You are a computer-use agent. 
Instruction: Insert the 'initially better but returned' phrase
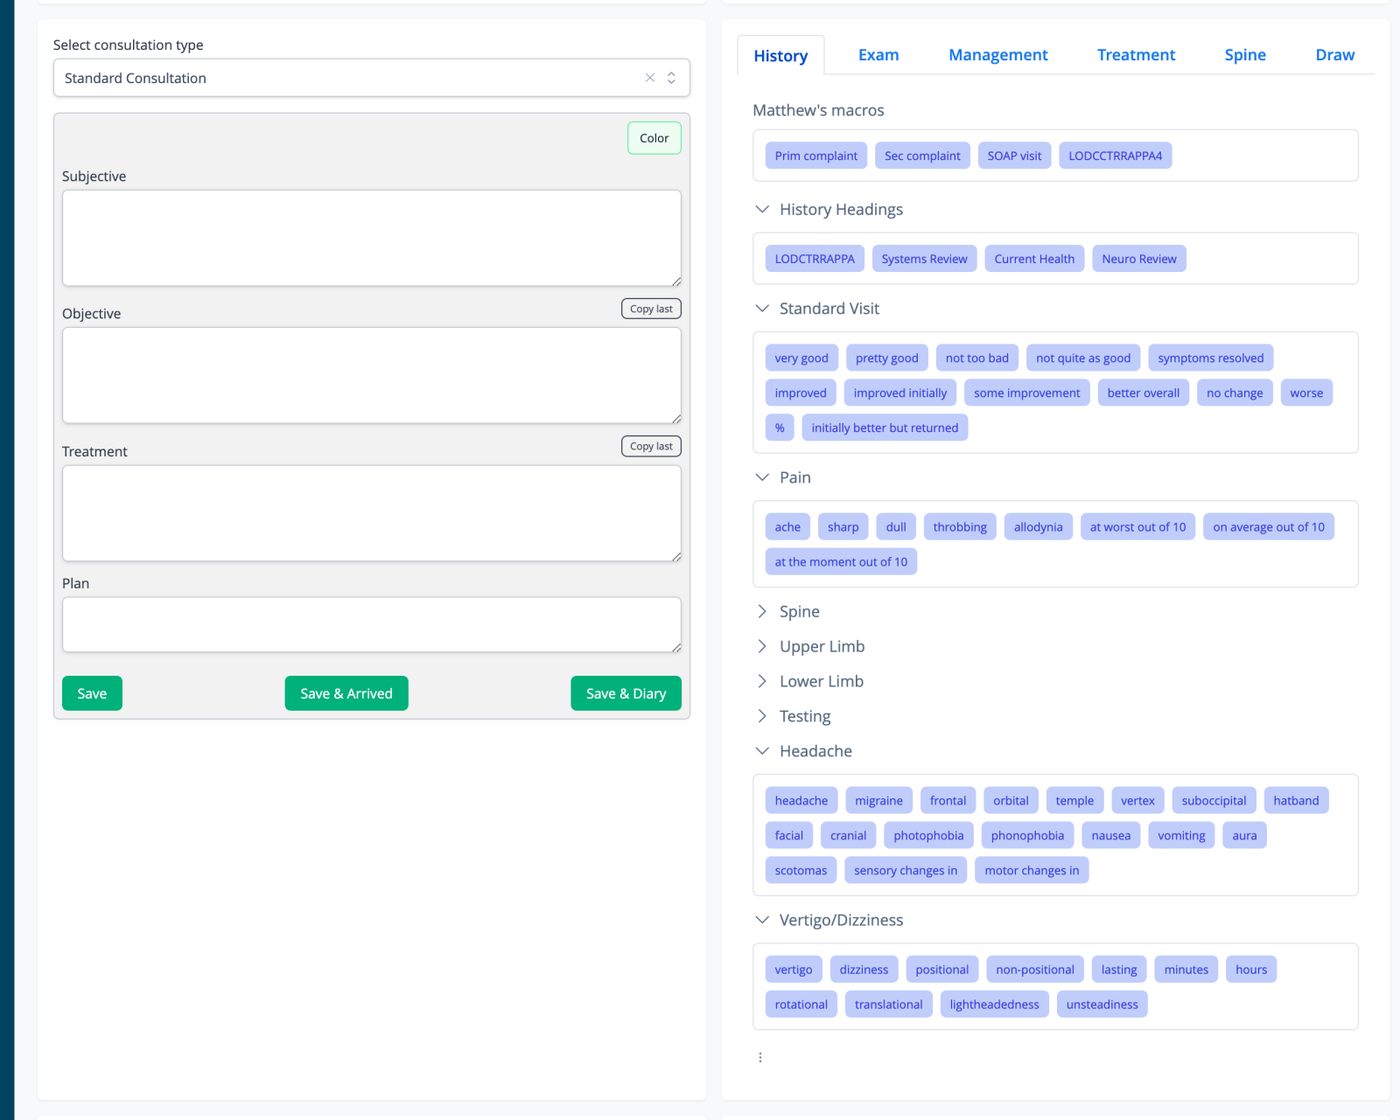pyautogui.click(x=885, y=428)
